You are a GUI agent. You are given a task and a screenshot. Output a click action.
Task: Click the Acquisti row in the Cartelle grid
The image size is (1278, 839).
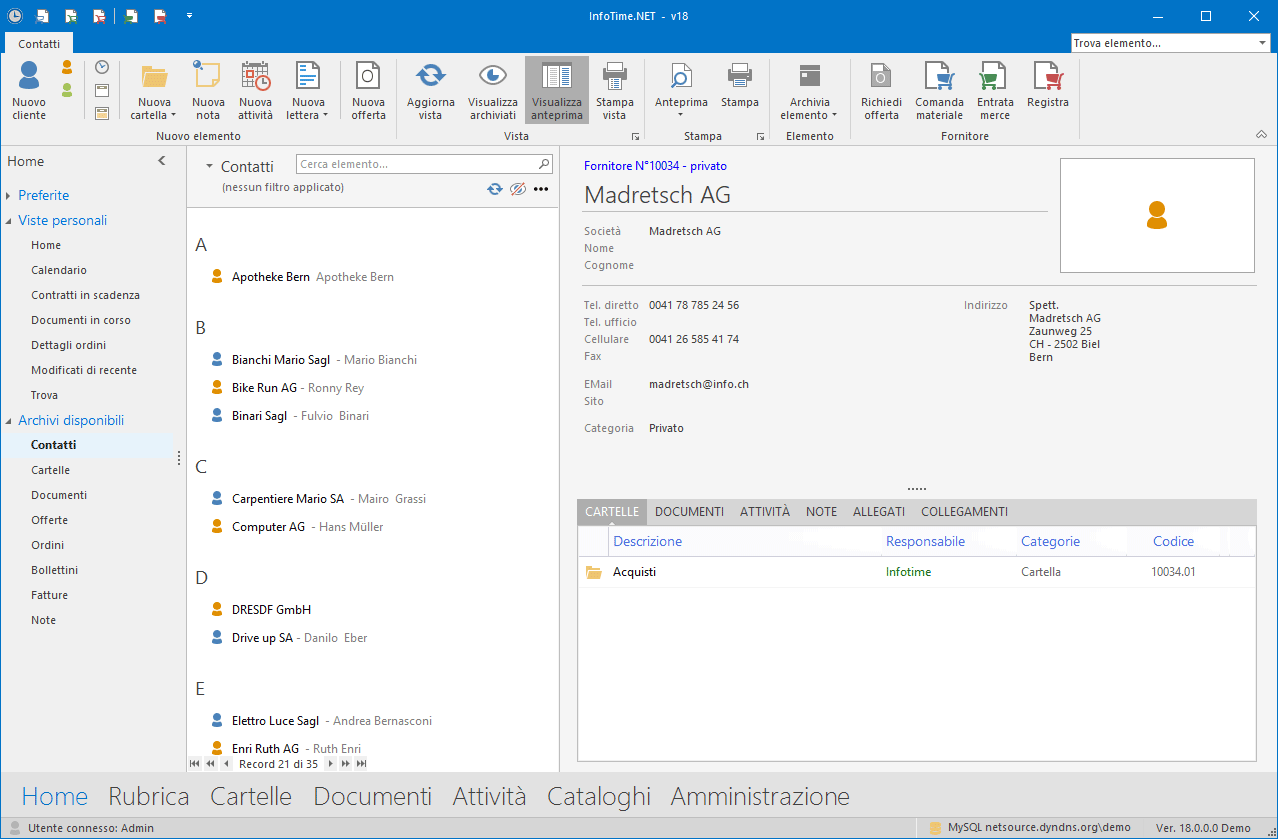(916, 572)
